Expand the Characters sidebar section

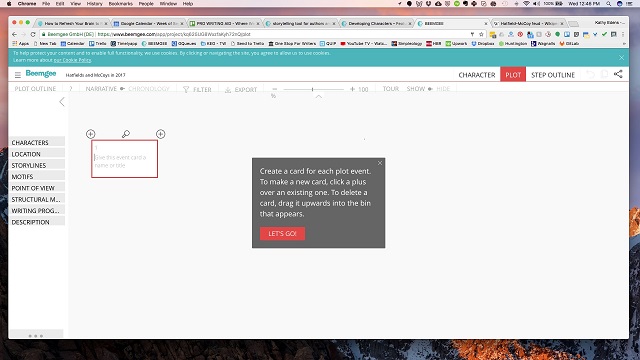37,142
